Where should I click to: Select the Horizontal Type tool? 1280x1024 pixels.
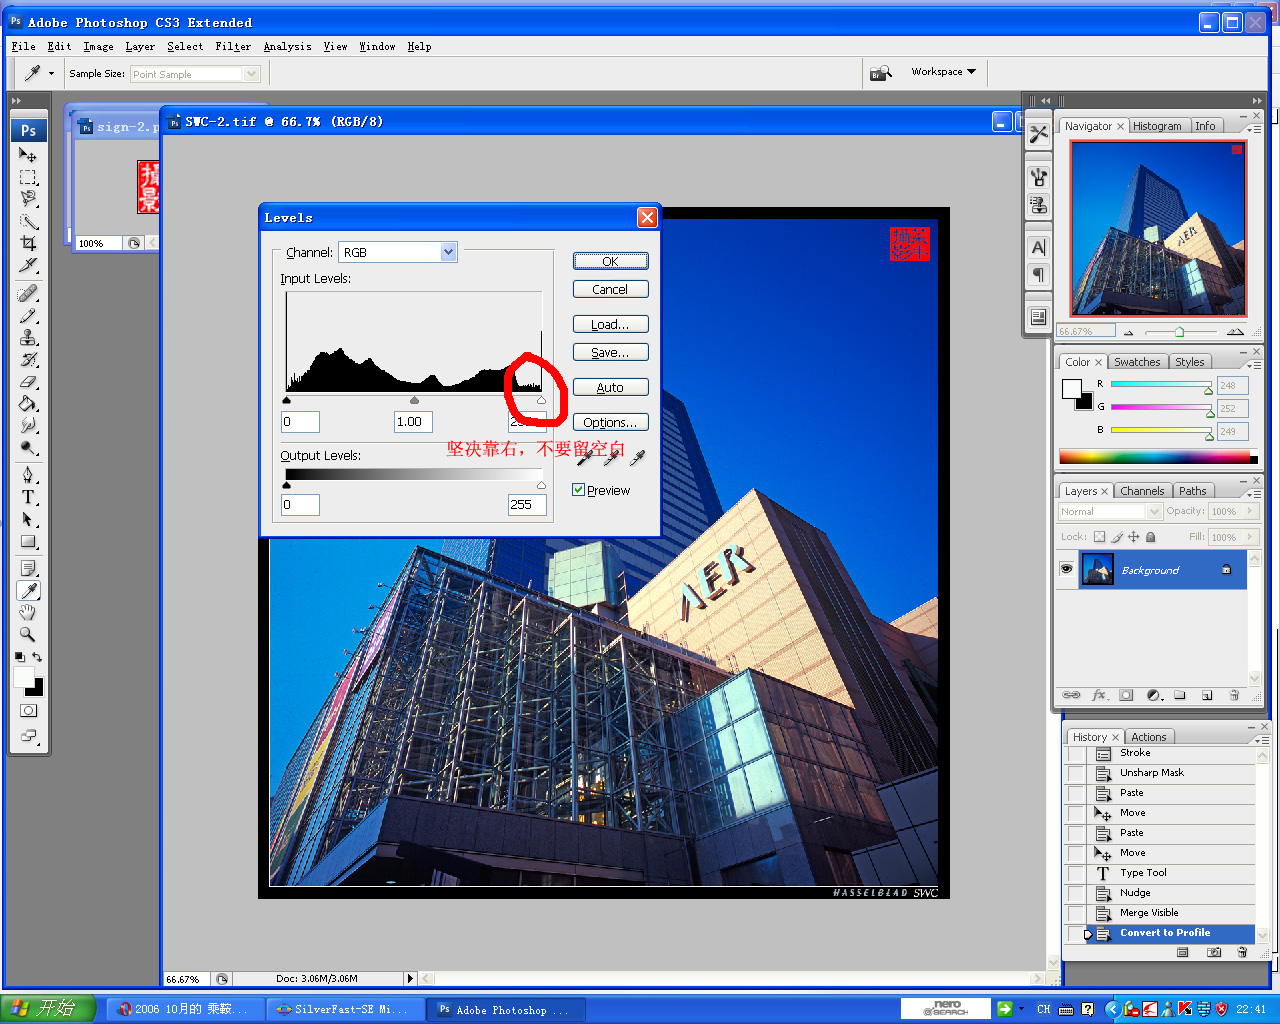(x=28, y=497)
